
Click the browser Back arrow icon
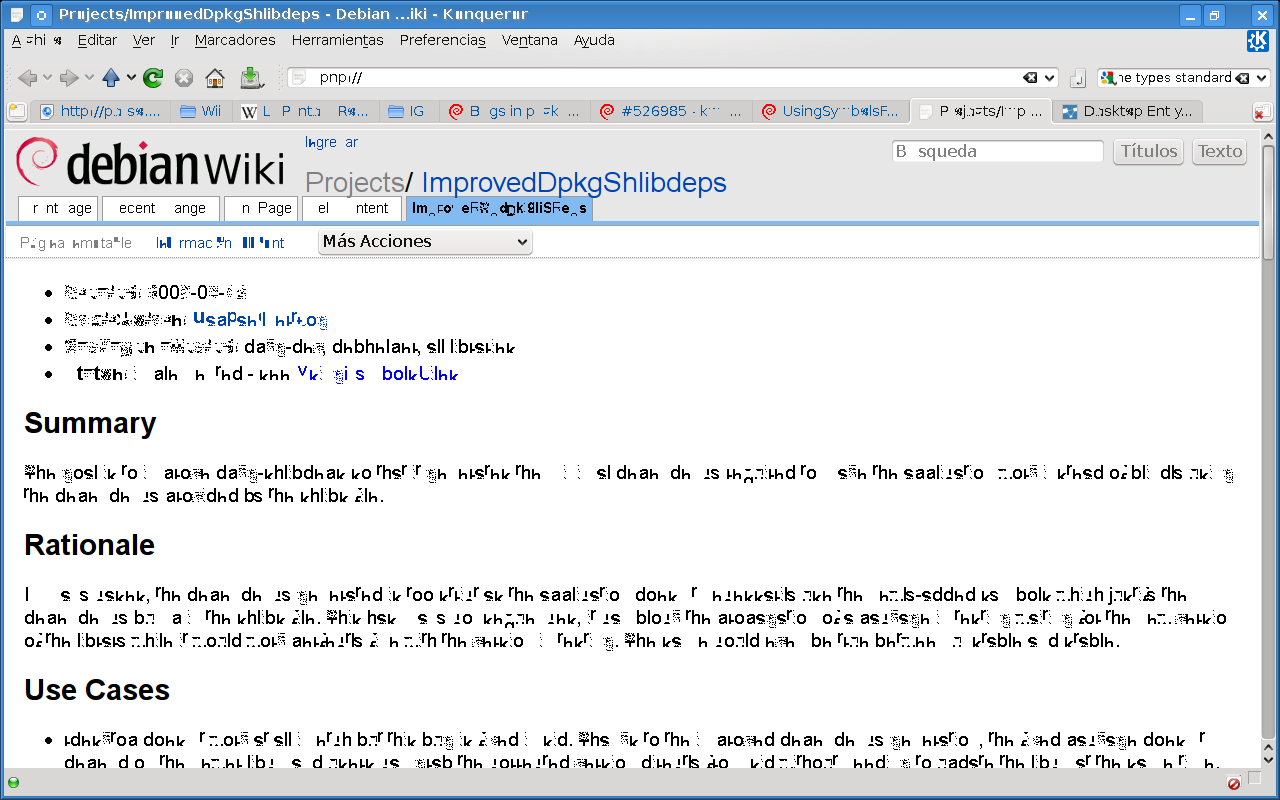[27, 78]
